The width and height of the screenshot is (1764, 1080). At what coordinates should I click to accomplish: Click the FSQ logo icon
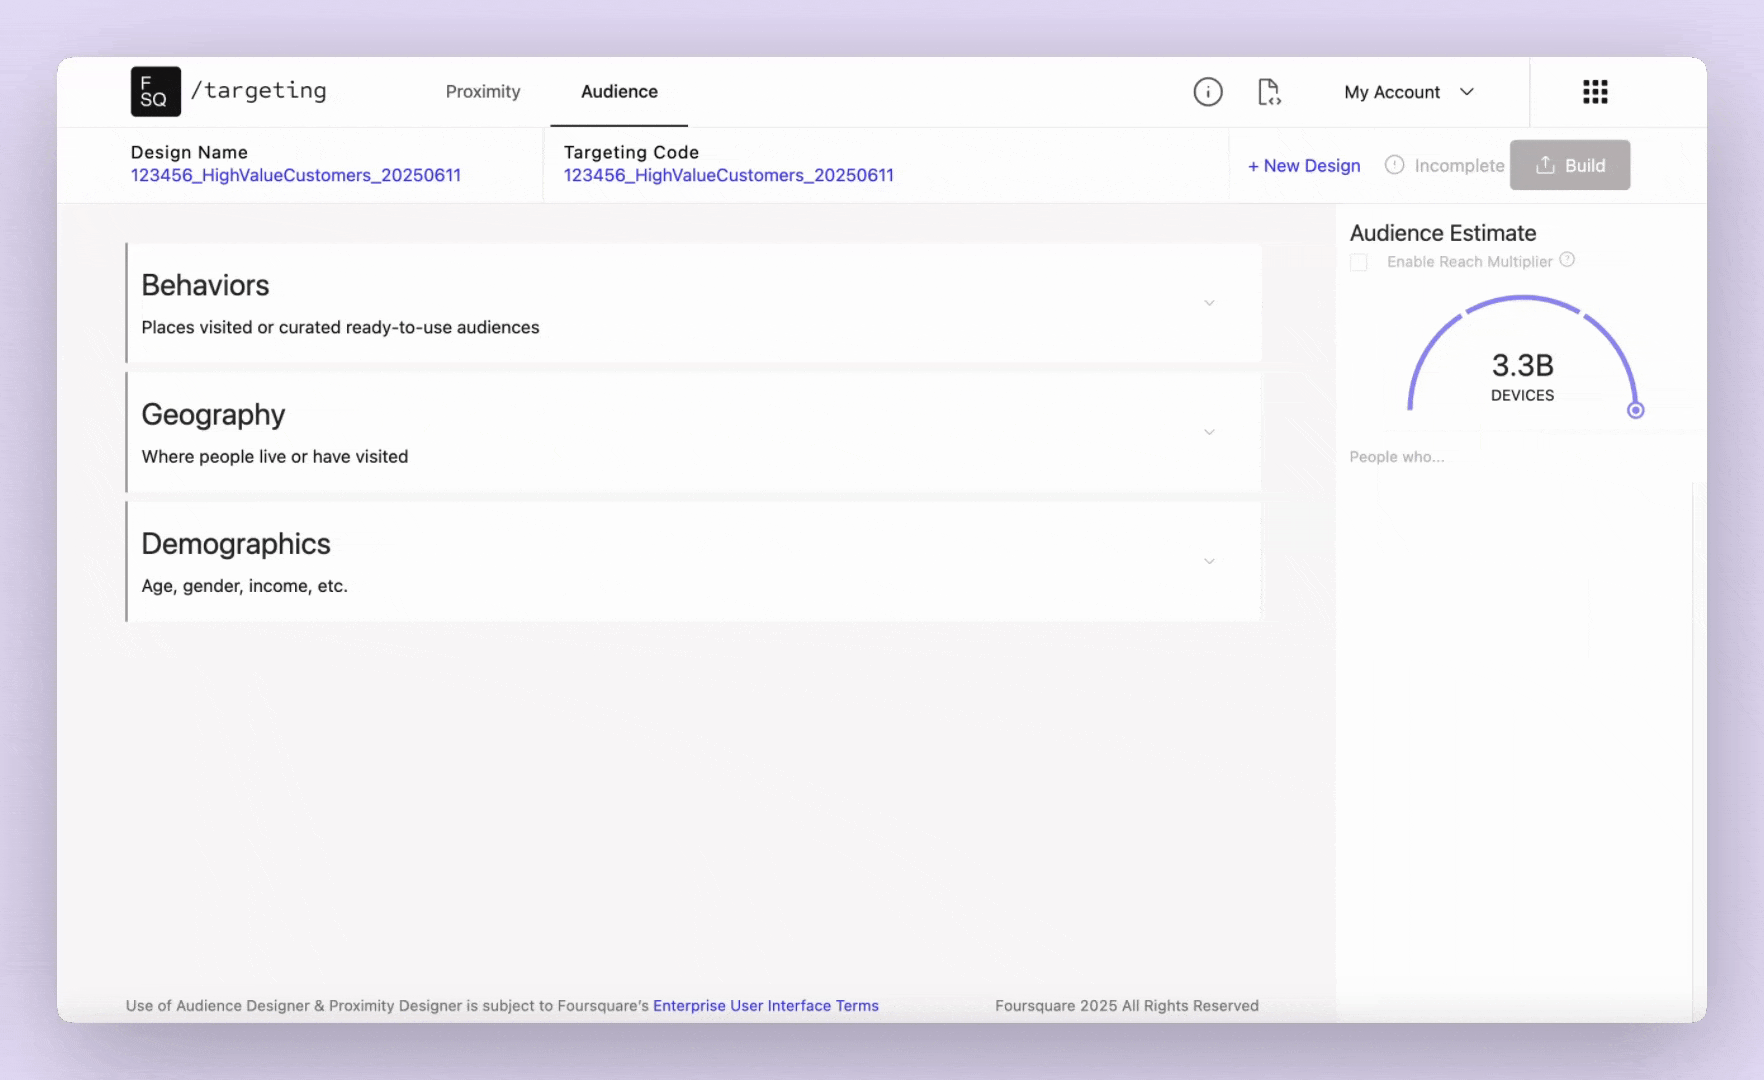[155, 92]
